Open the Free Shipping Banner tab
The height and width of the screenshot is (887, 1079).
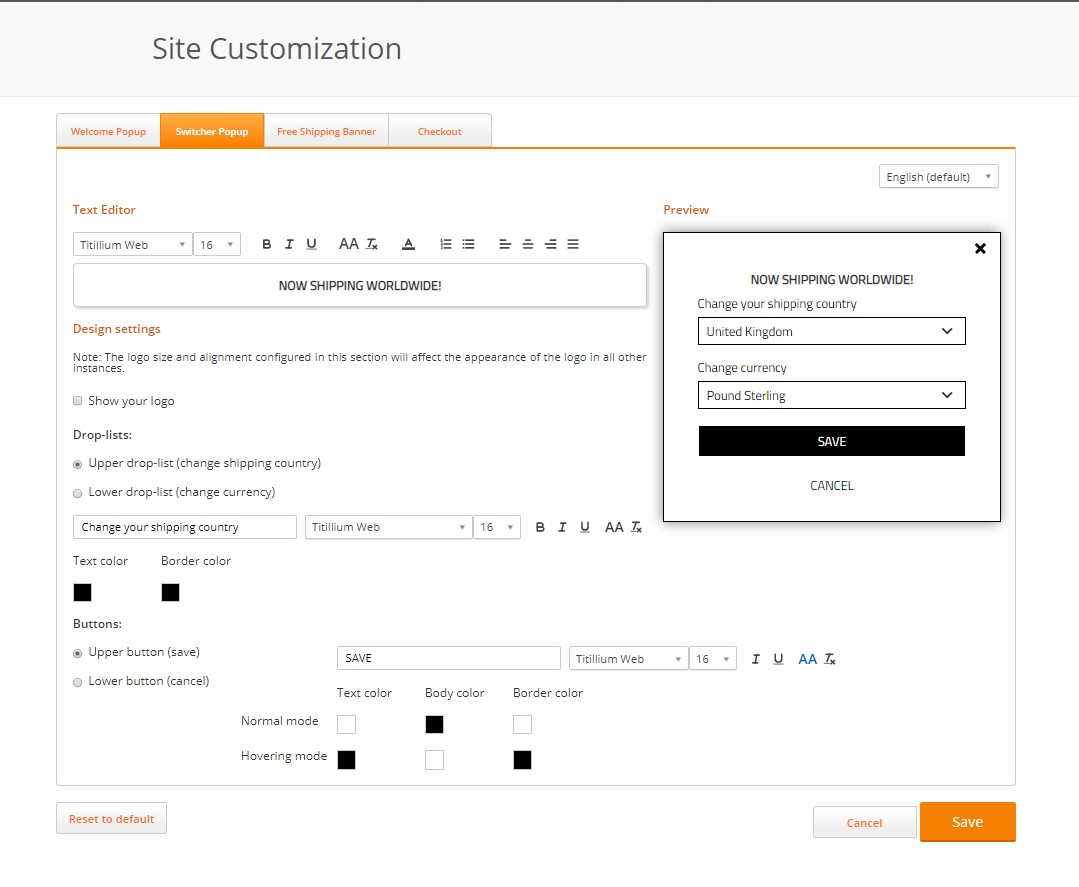(326, 131)
